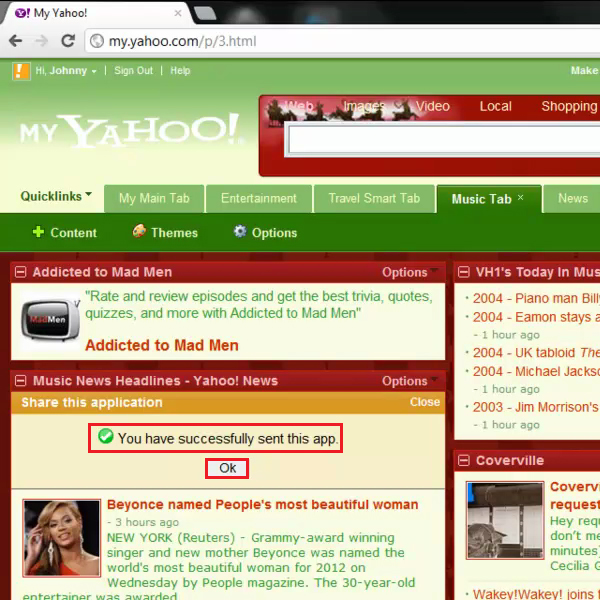Open Options dropdown for Addicted to Mad Men

point(410,272)
